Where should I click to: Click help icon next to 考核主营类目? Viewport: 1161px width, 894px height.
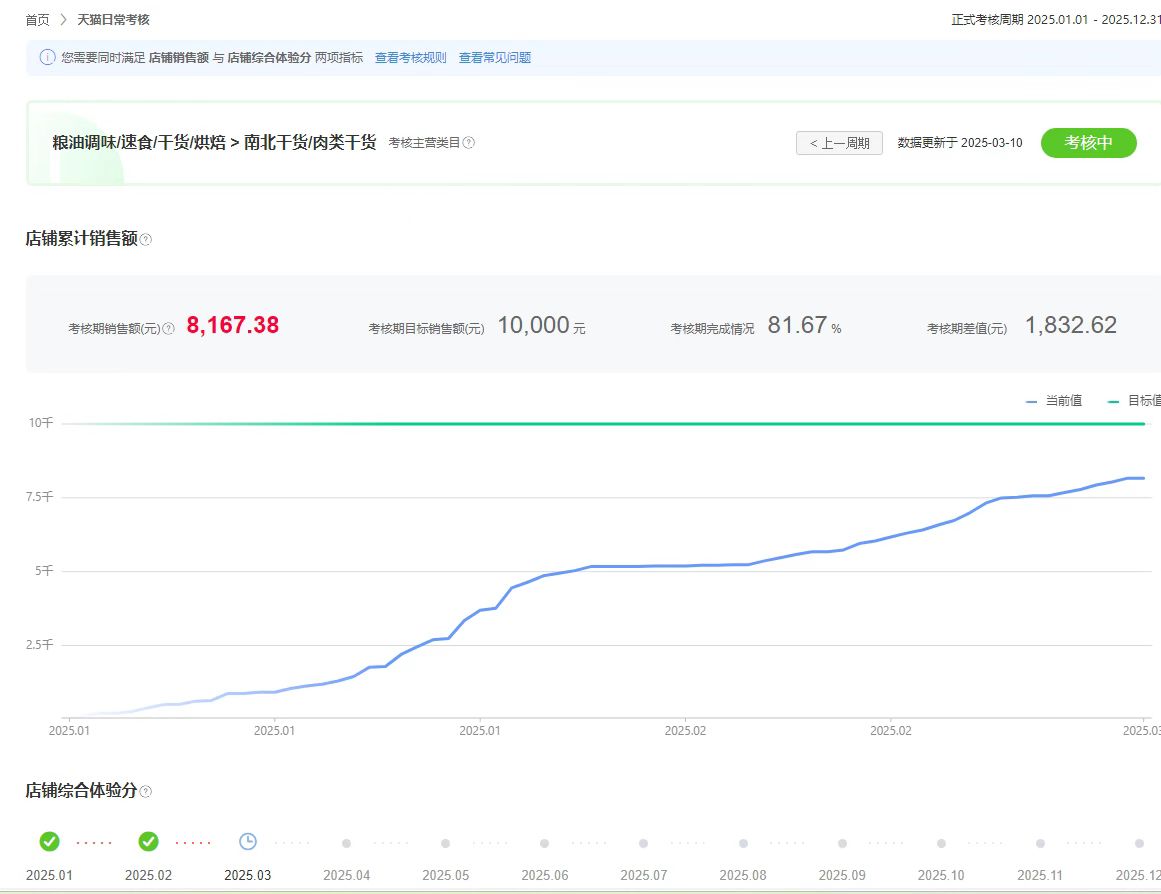[469, 143]
